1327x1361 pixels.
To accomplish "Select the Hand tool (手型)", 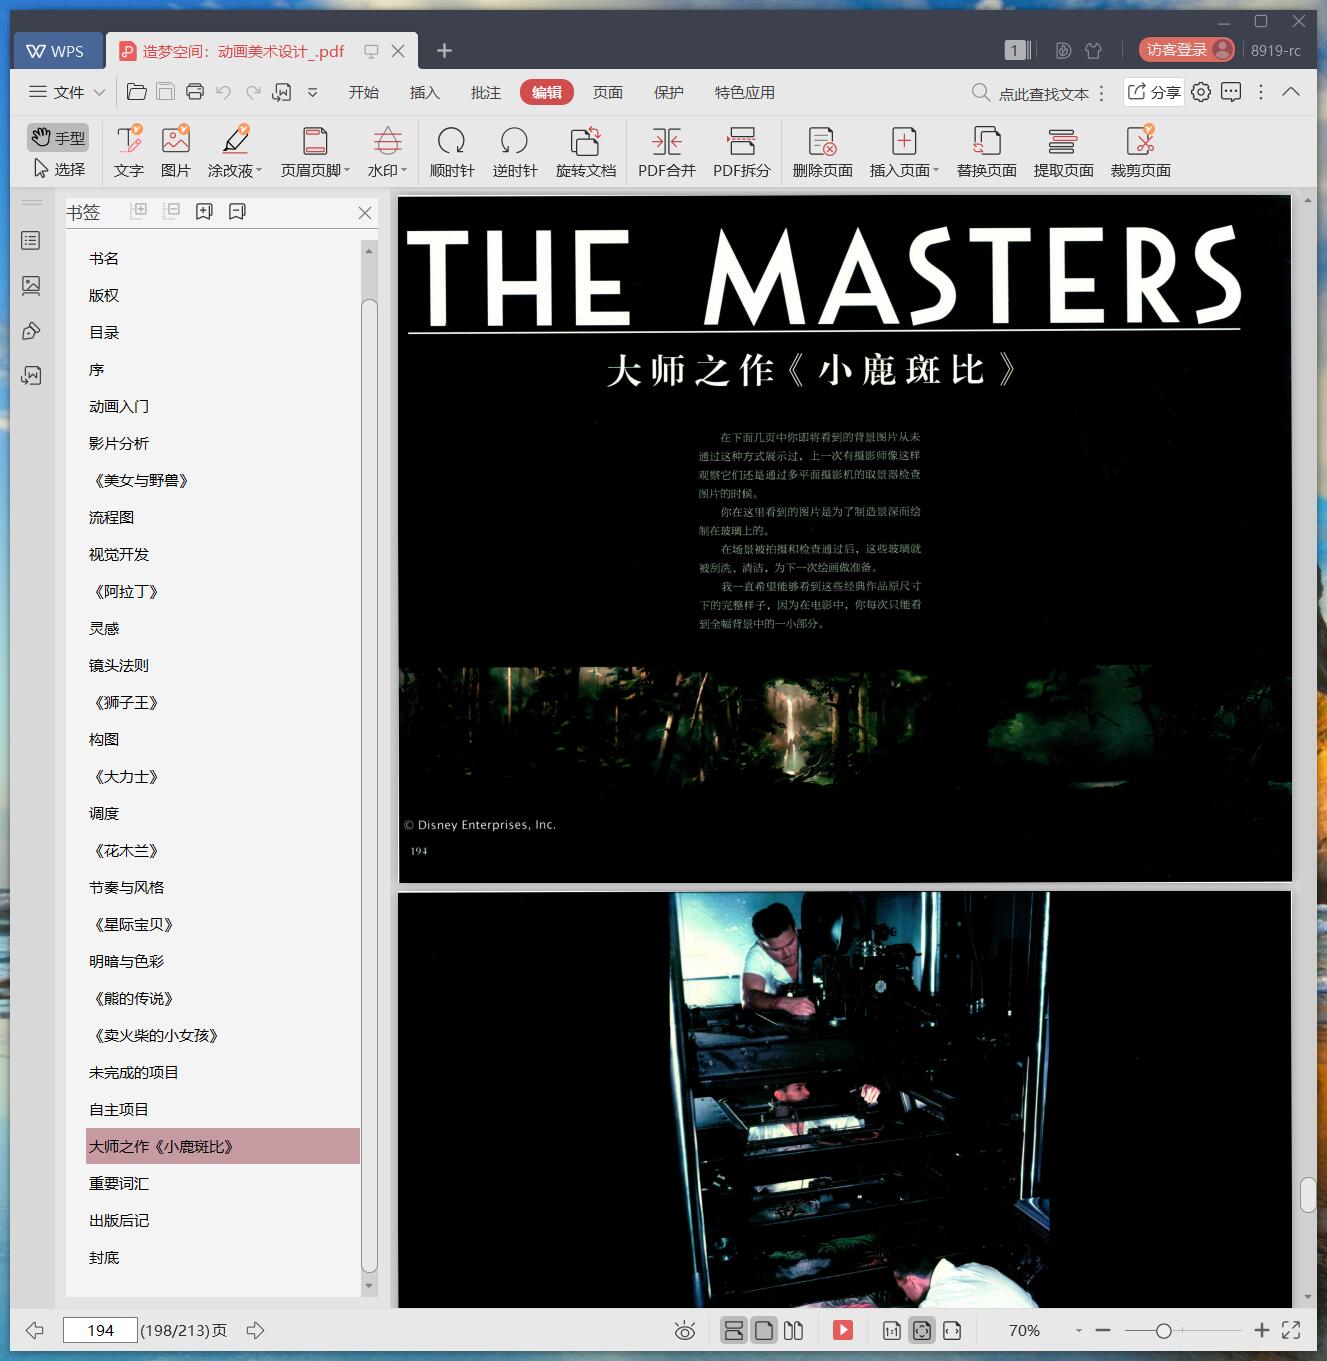I will coord(58,137).
